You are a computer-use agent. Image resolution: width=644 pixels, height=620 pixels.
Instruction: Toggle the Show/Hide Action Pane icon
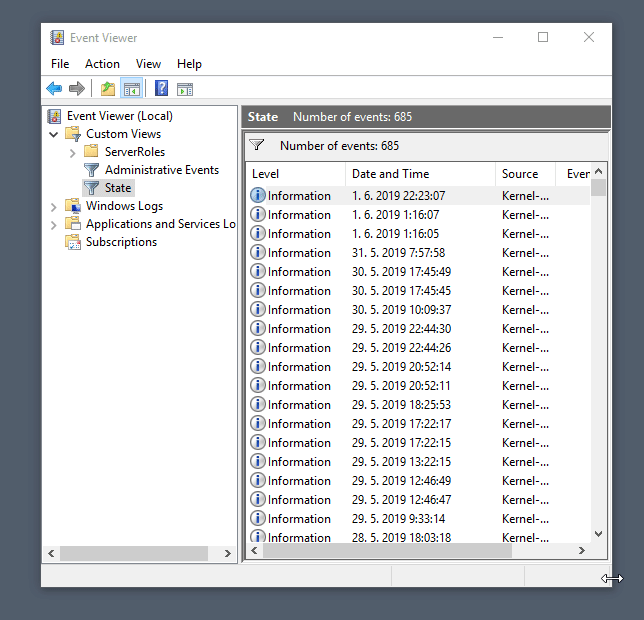[x=185, y=89]
